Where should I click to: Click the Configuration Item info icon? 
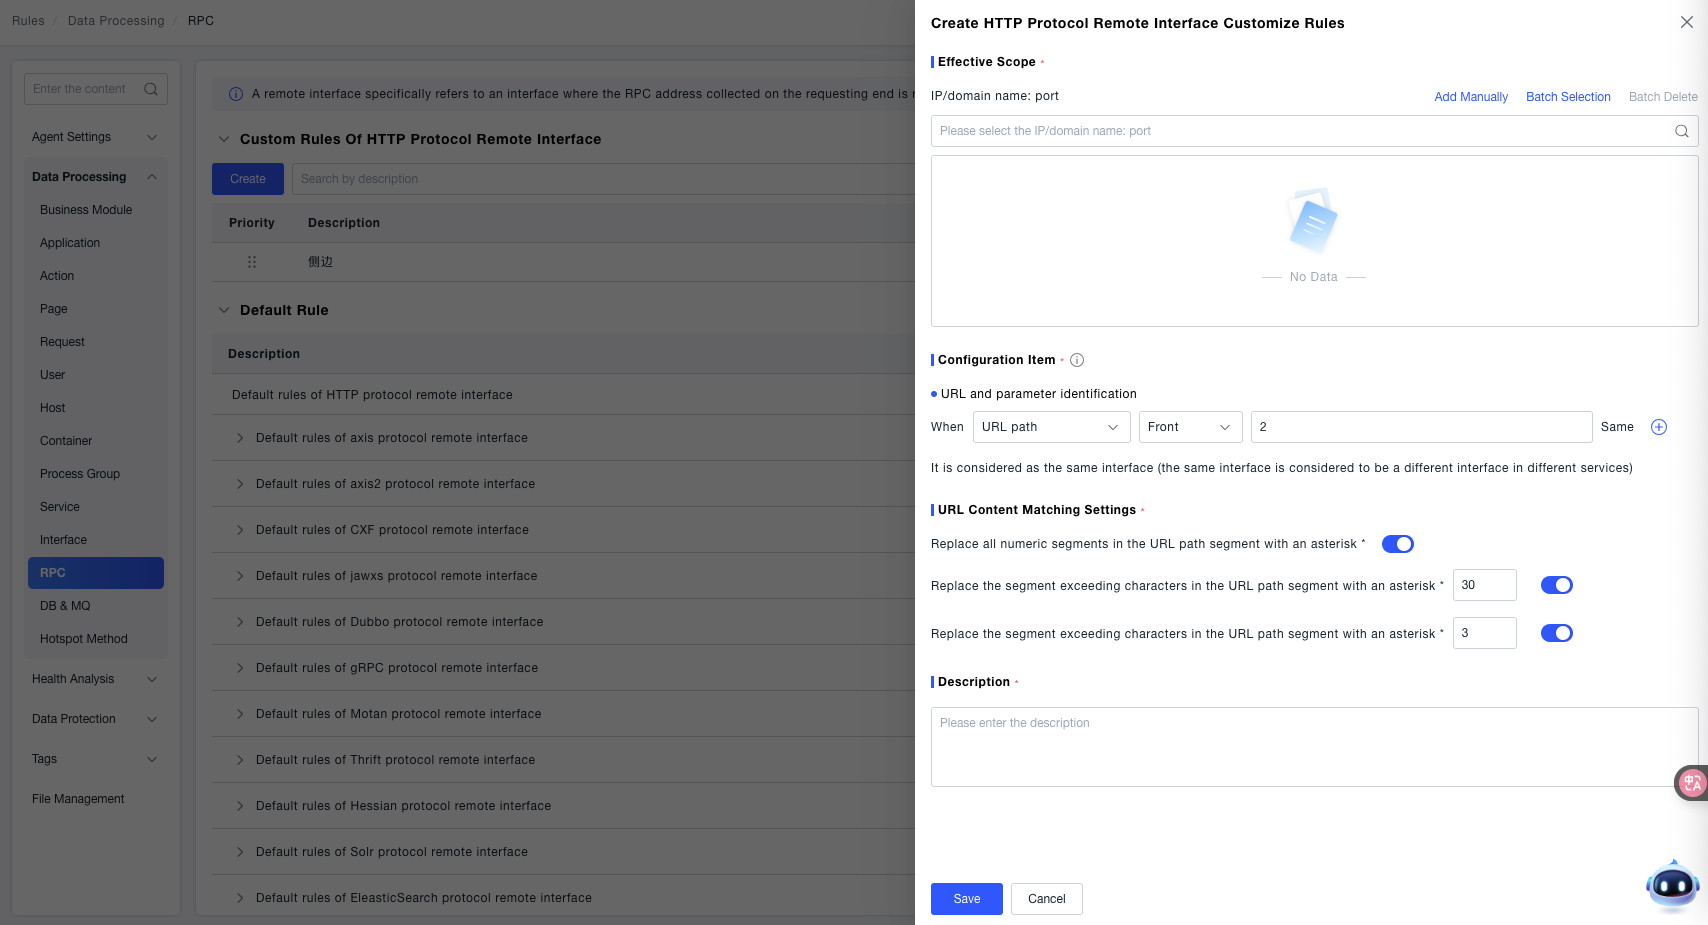tap(1077, 360)
